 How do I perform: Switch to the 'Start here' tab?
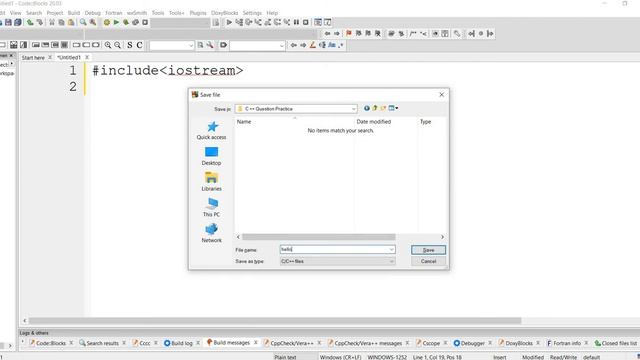coord(33,58)
